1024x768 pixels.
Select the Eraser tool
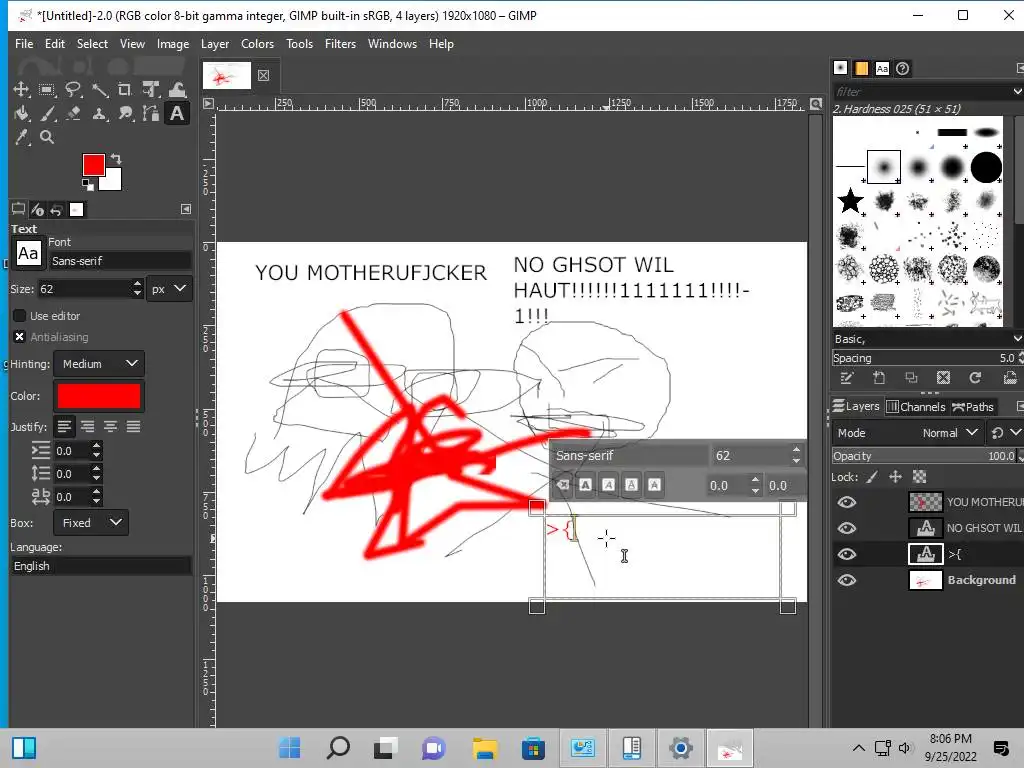pos(73,114)
